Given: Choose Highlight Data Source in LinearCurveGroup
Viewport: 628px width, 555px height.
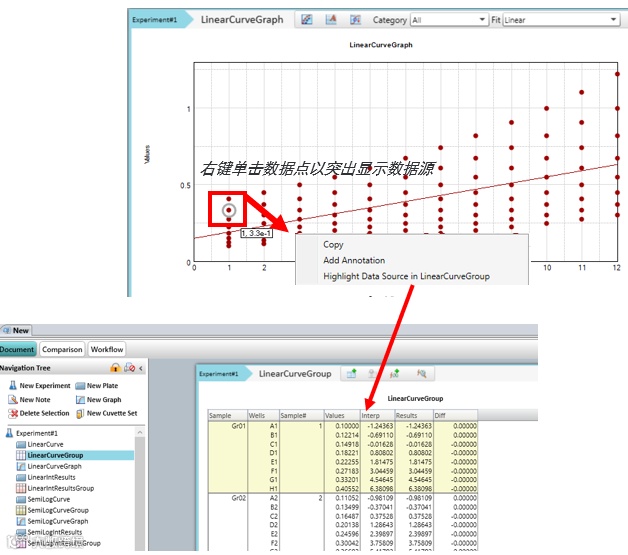Looking at the screenshot, I should pyautogui.click(x=406, y=276).
